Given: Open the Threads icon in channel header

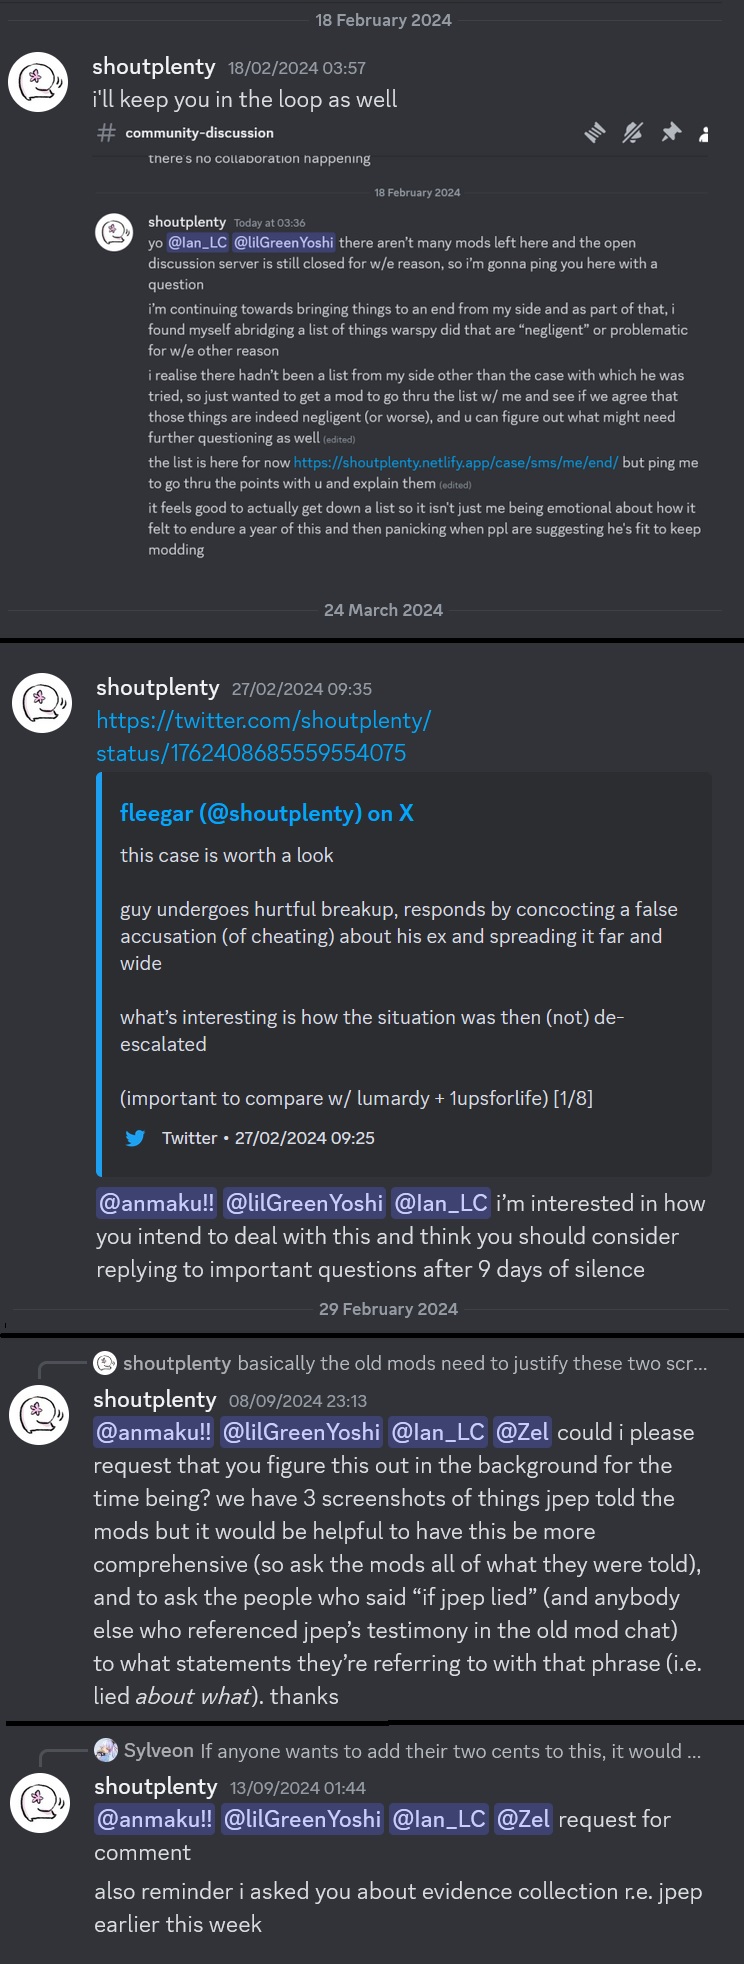Looking at the screenshot, I should coord(595,132).
